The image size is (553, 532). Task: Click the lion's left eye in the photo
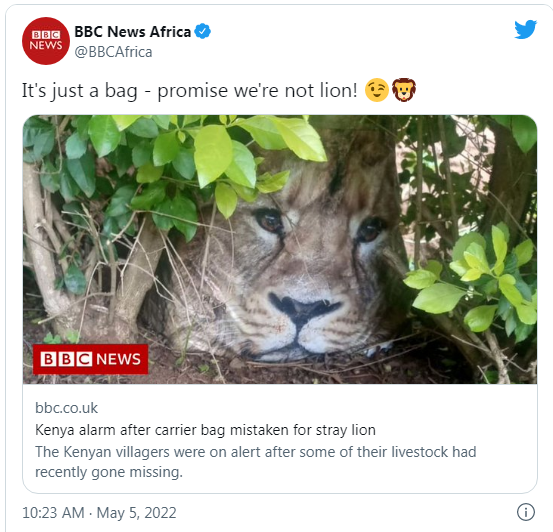click(x=270, y=220)
